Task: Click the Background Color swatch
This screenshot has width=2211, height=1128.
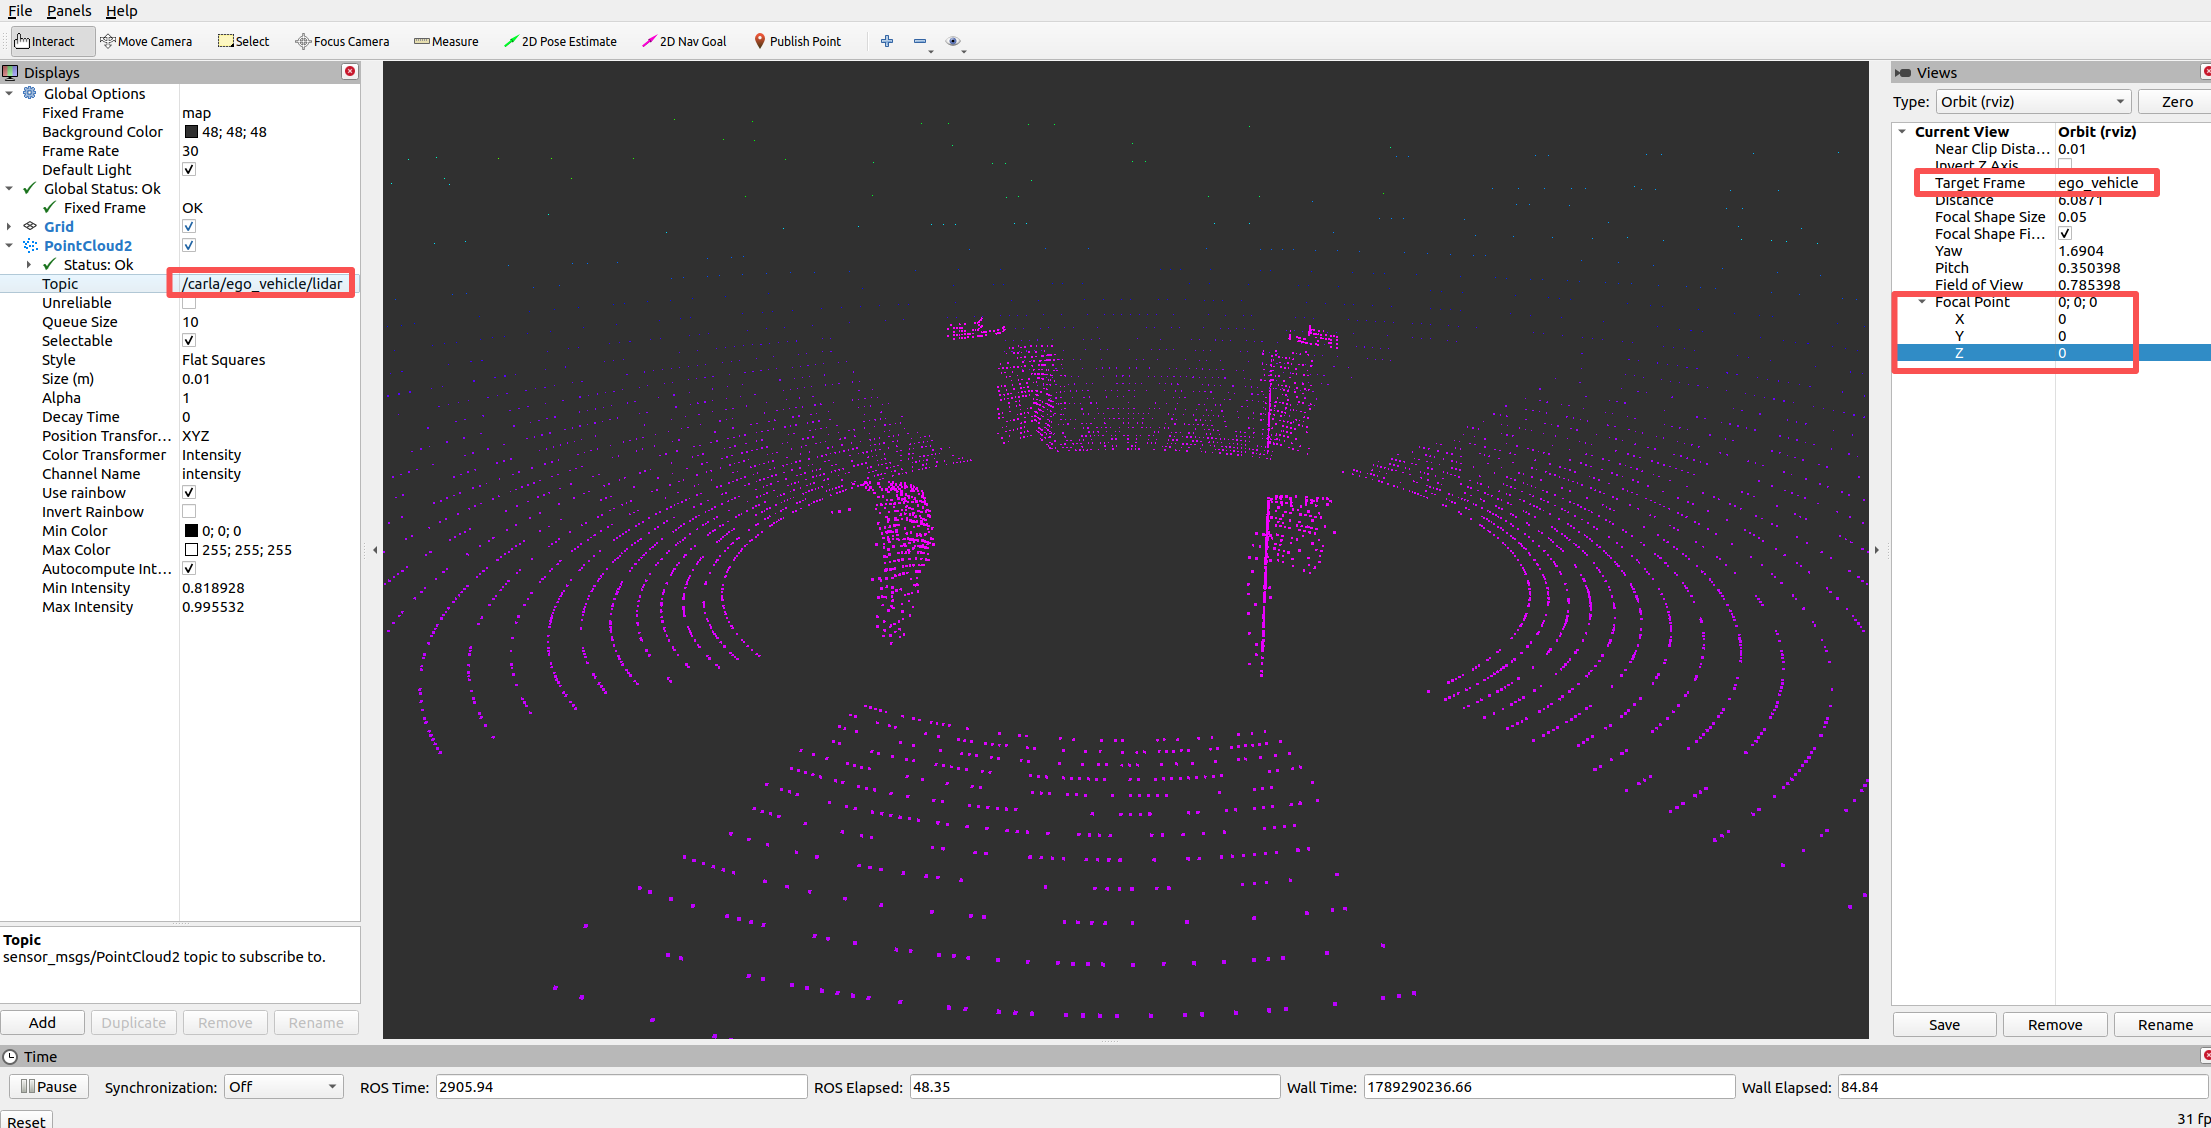Action: point(191,132)
